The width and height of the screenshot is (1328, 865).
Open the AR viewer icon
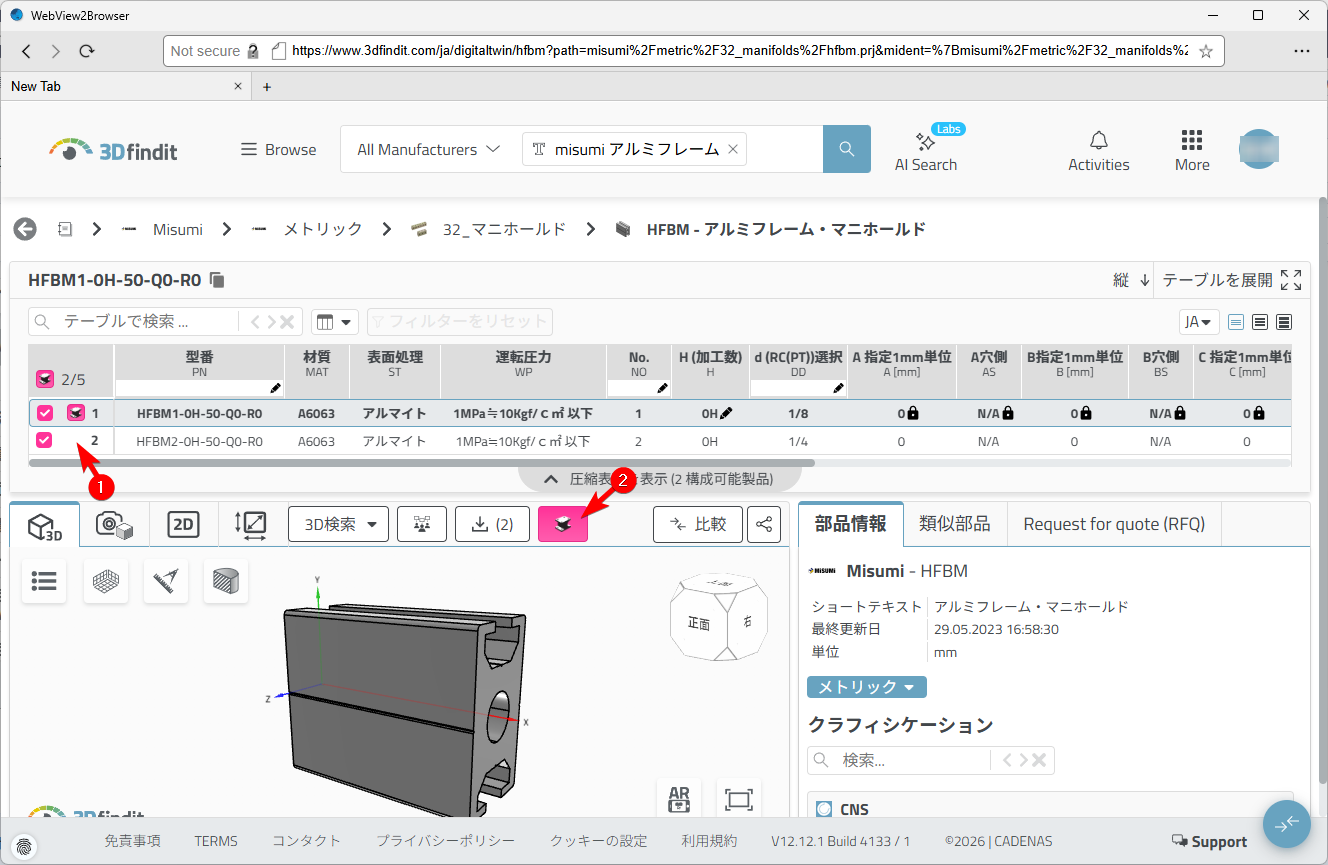(679, 799)
